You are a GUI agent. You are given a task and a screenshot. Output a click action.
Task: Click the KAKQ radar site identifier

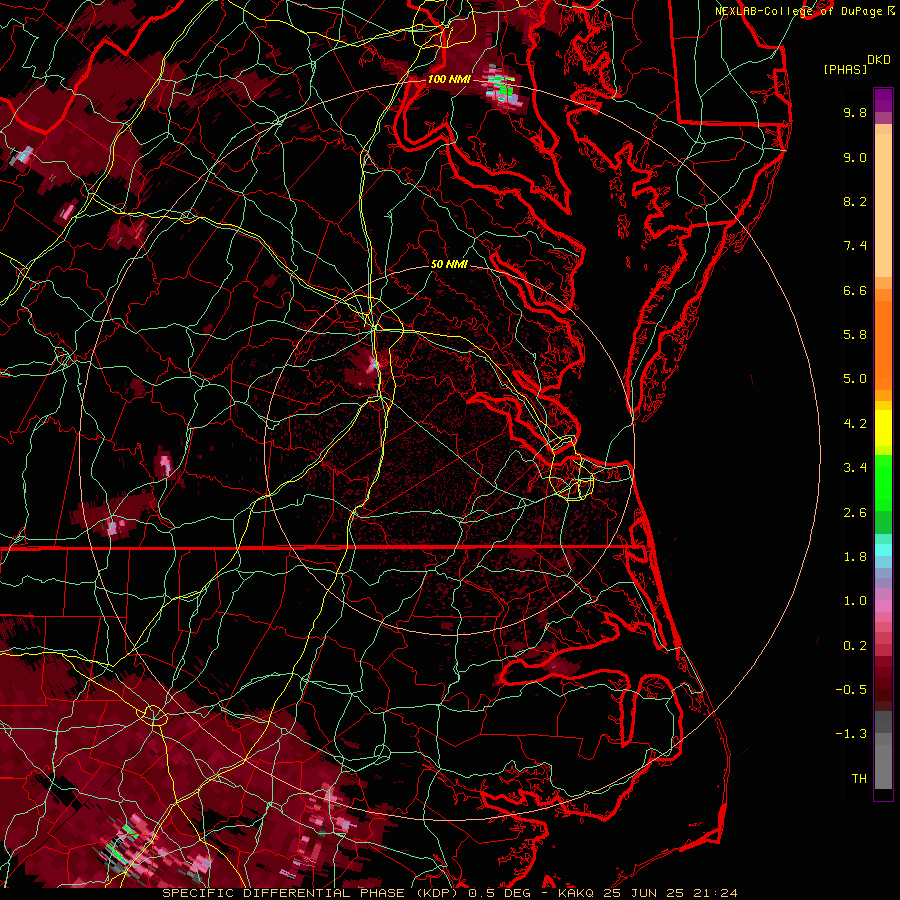tap(576, 893)
